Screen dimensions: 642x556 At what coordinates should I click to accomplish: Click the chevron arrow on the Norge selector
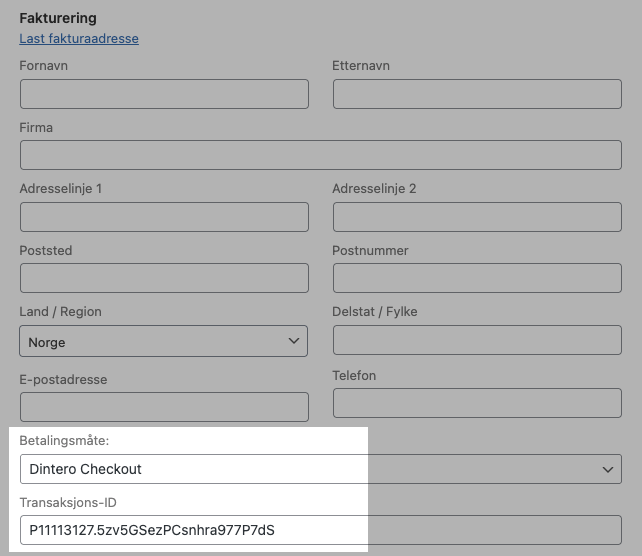click(294, 341)
